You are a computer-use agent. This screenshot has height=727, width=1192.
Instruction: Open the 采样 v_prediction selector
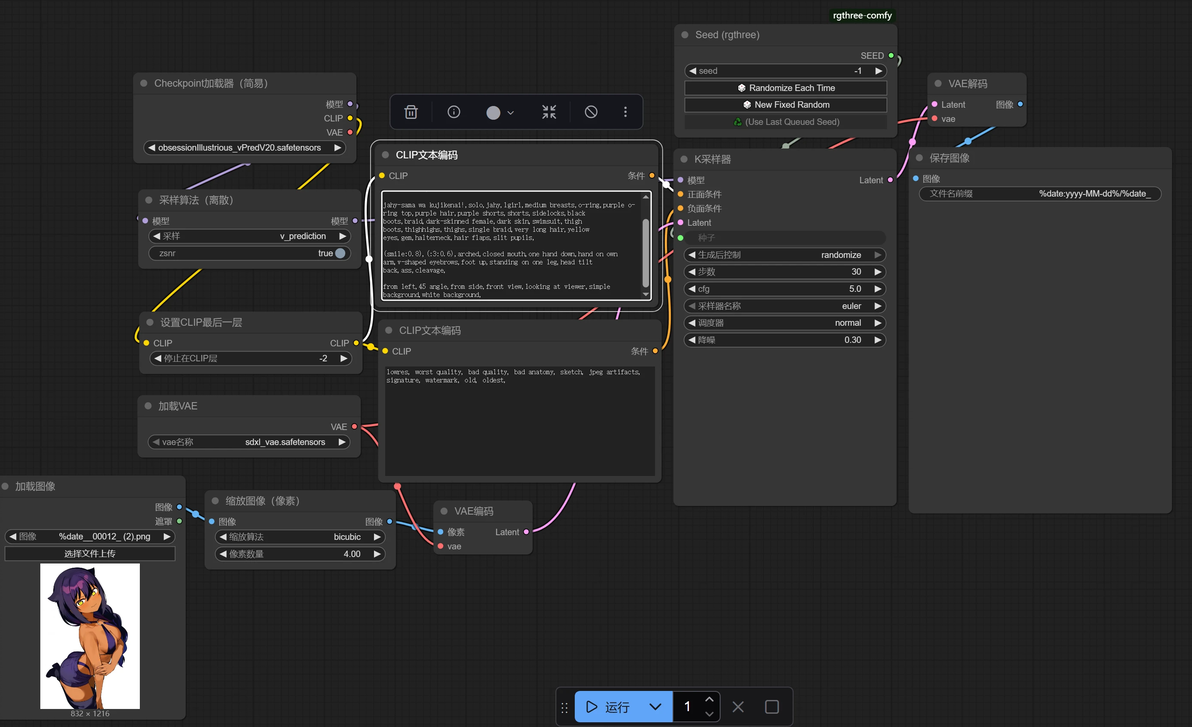point(249,236)
